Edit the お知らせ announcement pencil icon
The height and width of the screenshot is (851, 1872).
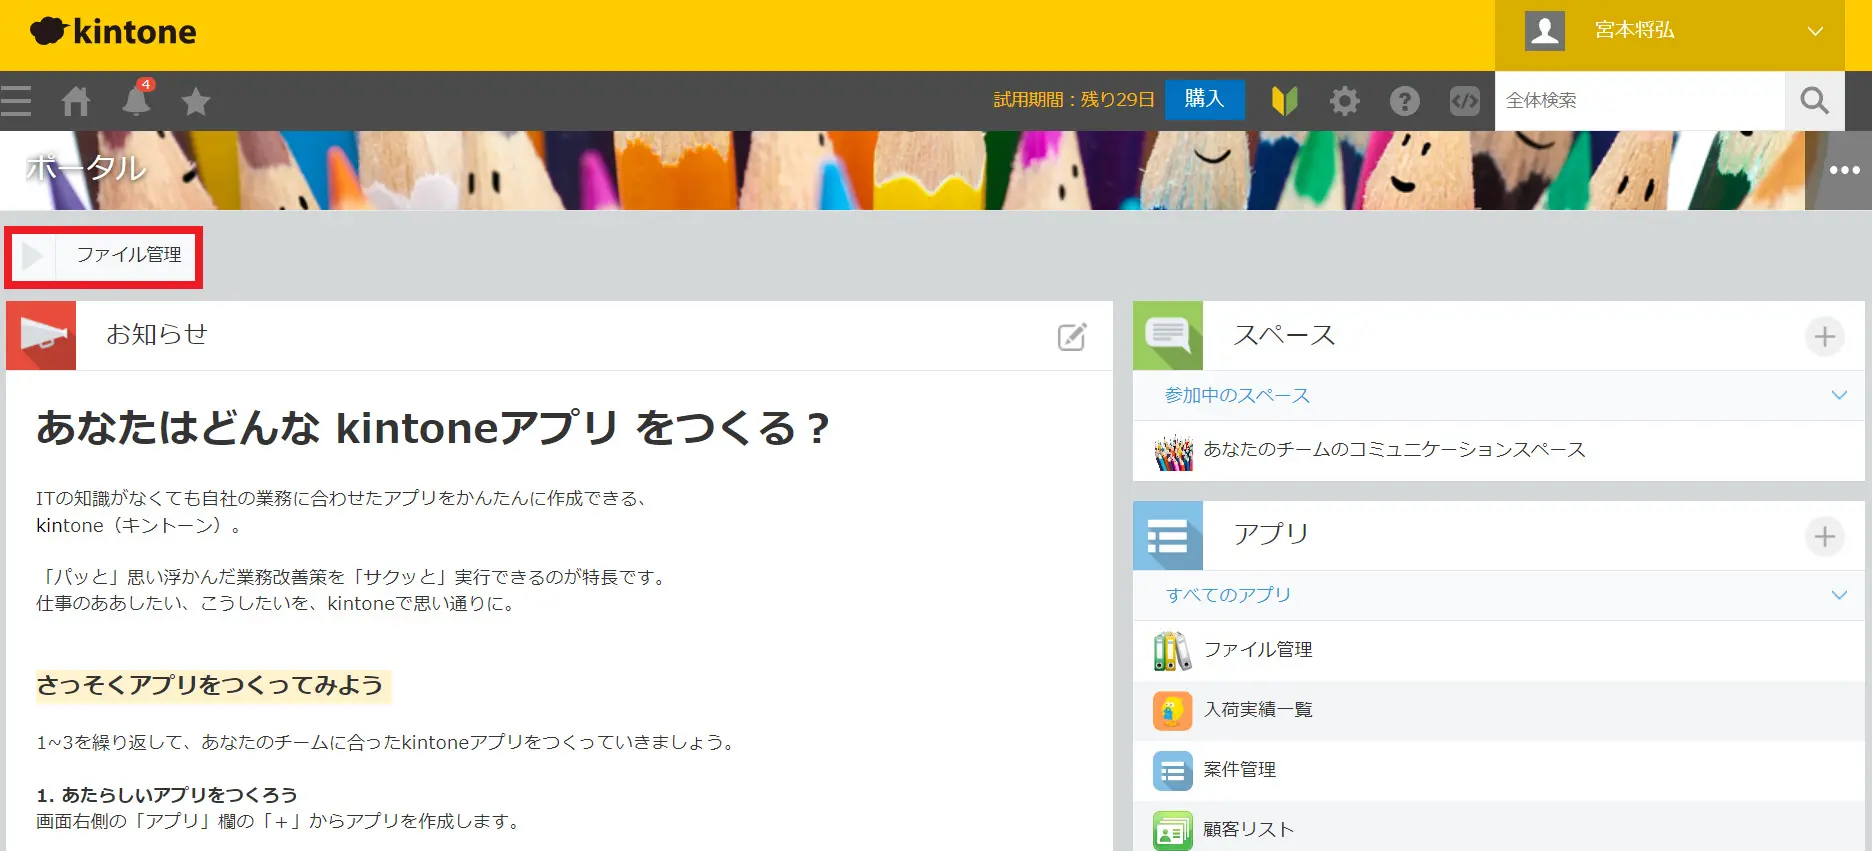(1072, 337)
